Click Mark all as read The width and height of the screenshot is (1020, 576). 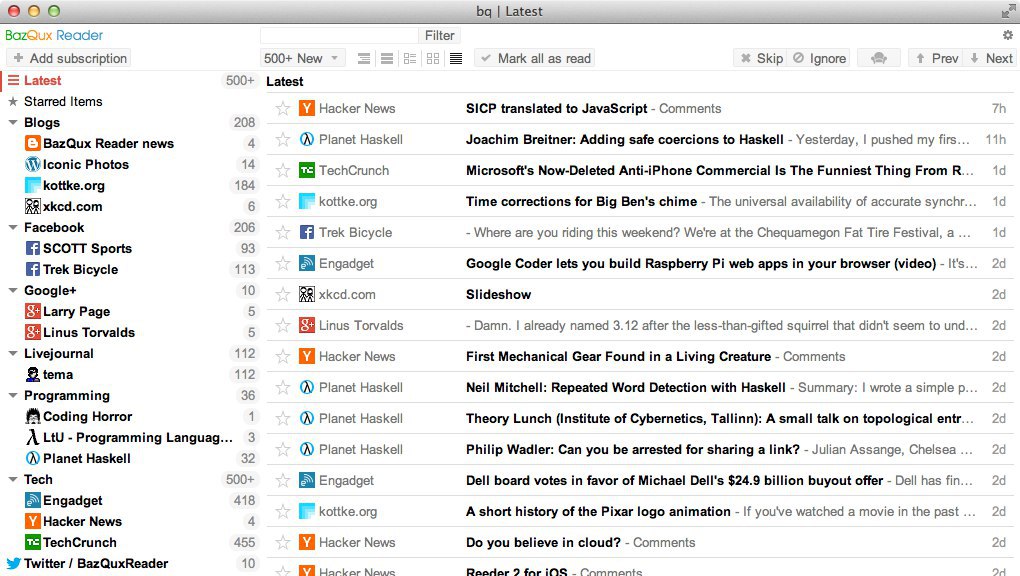click(x=535, y=59)
